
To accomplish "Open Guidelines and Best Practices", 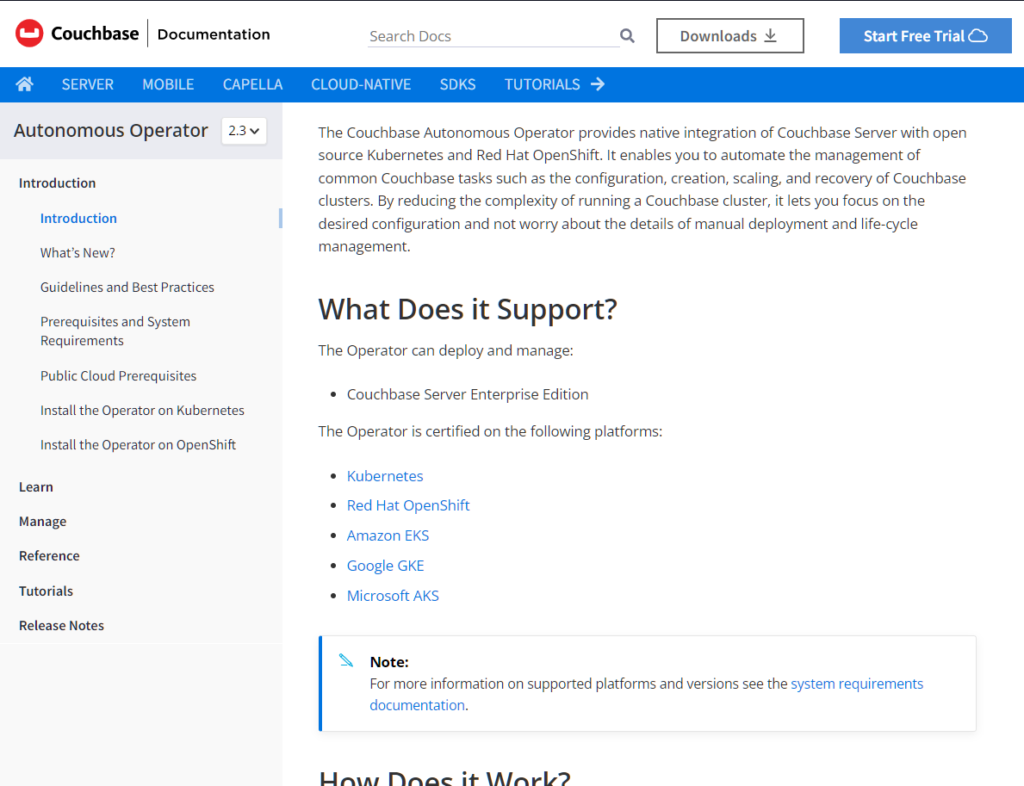I will coord(127,287).
